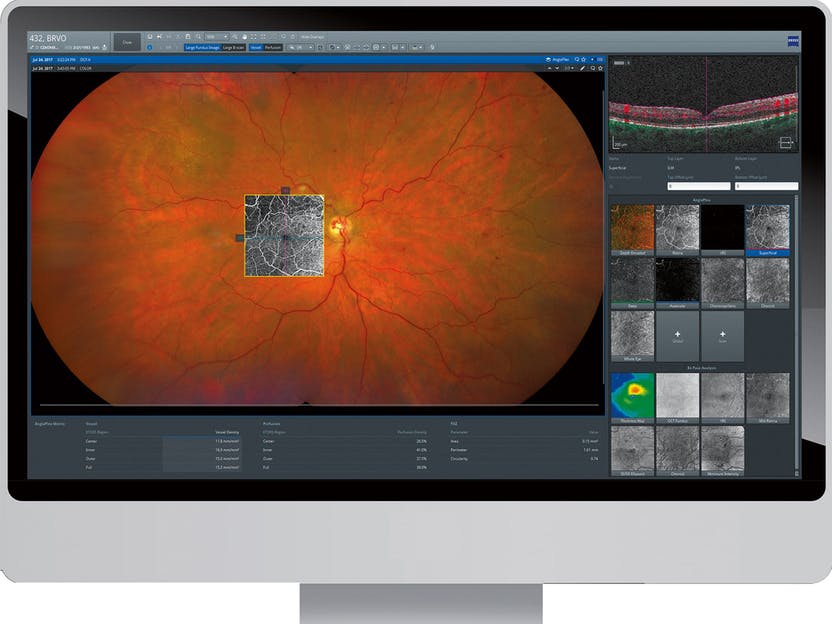832x624 pixels.
Task: Click the Top Offset input field
Action: coord(699,186)
